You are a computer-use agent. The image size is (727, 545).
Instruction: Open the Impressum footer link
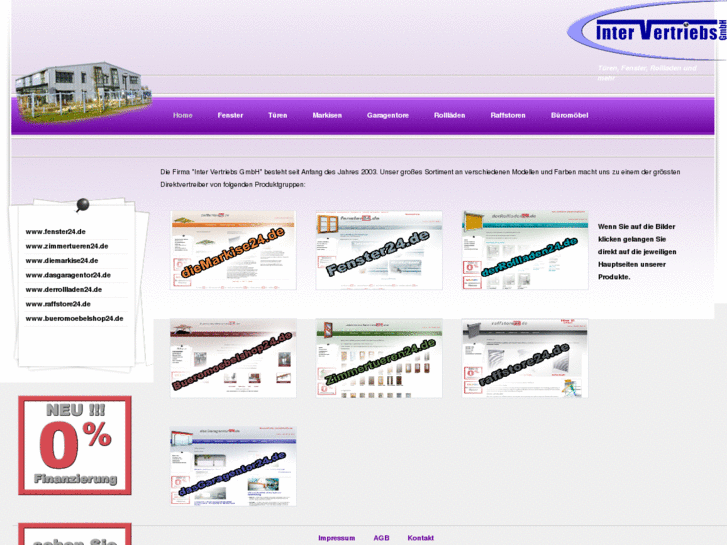[x=337, y=538]
